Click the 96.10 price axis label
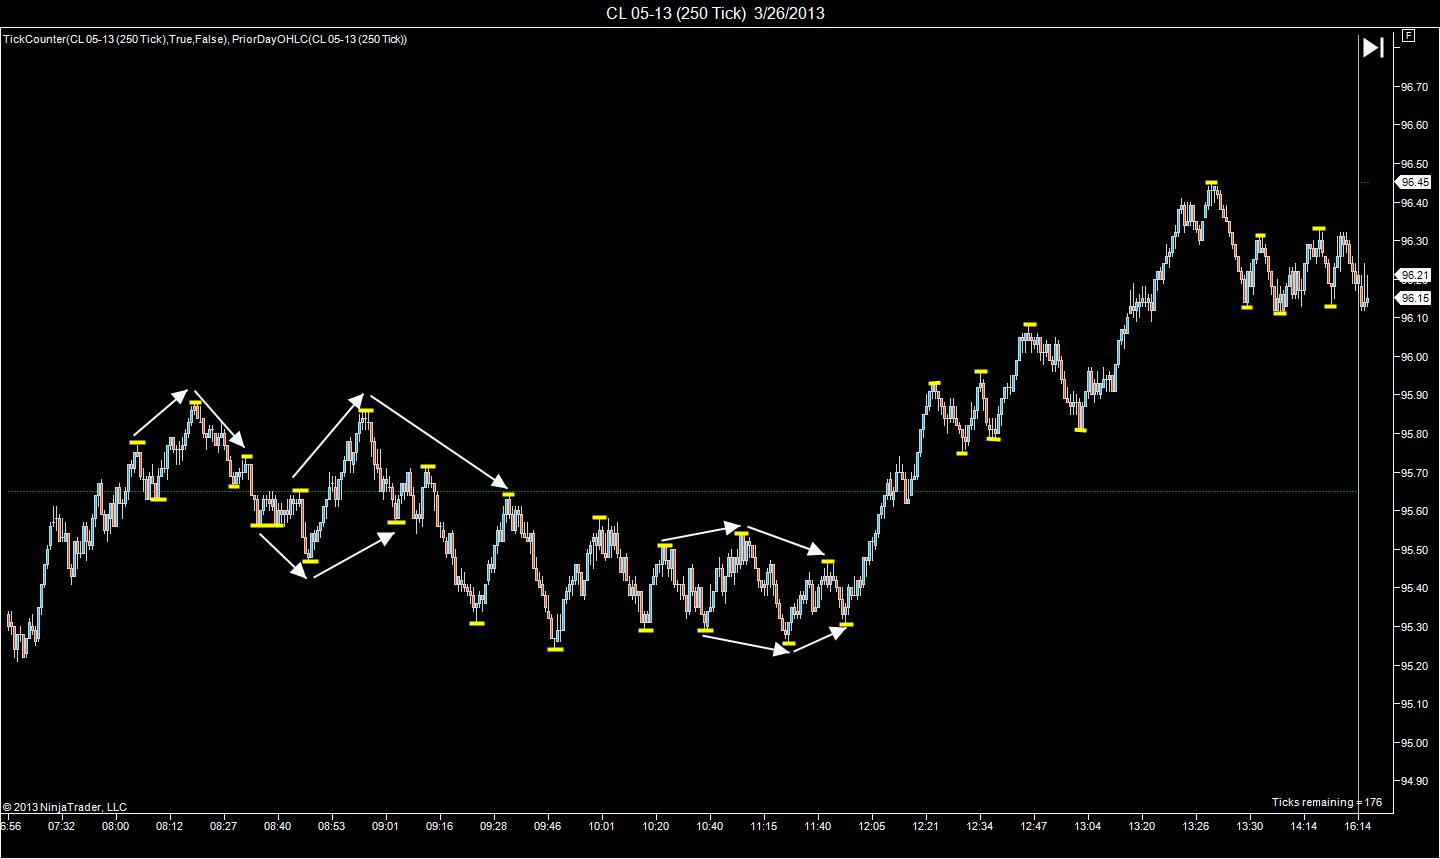The height and width of the screenshot is (859, 1440). [1414, 318]
